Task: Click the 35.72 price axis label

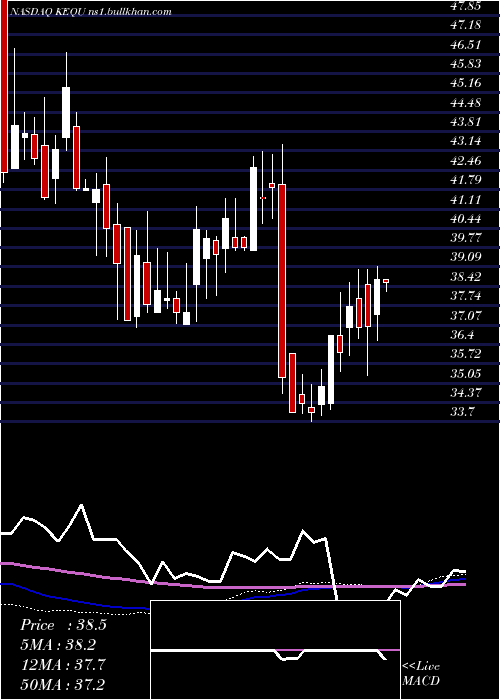Action: pos(467,354)
